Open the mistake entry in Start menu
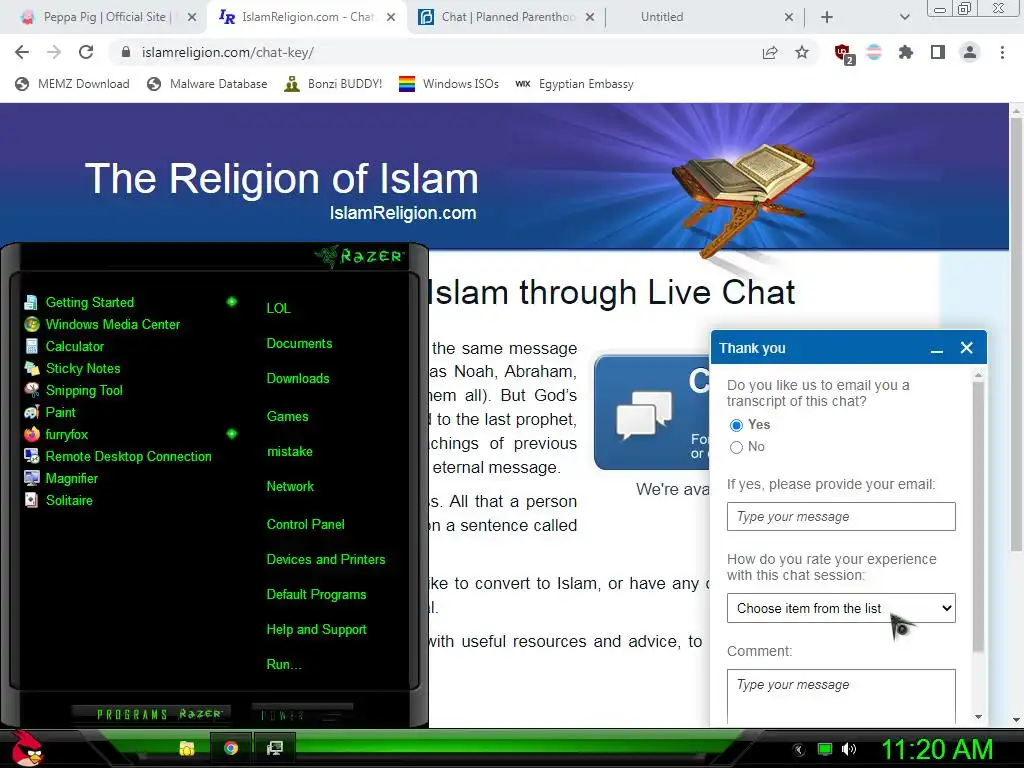Viewport: 1024px width, 768px height. [x=289, y=452]
